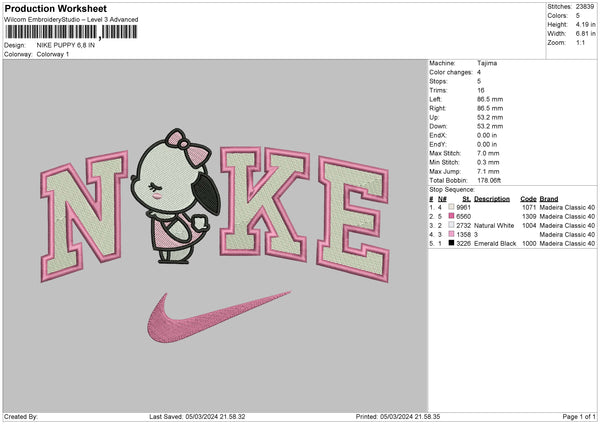This screenshot has width=600, height=424.
Task: Click the 'Description' column header
Action: point(492,199)
